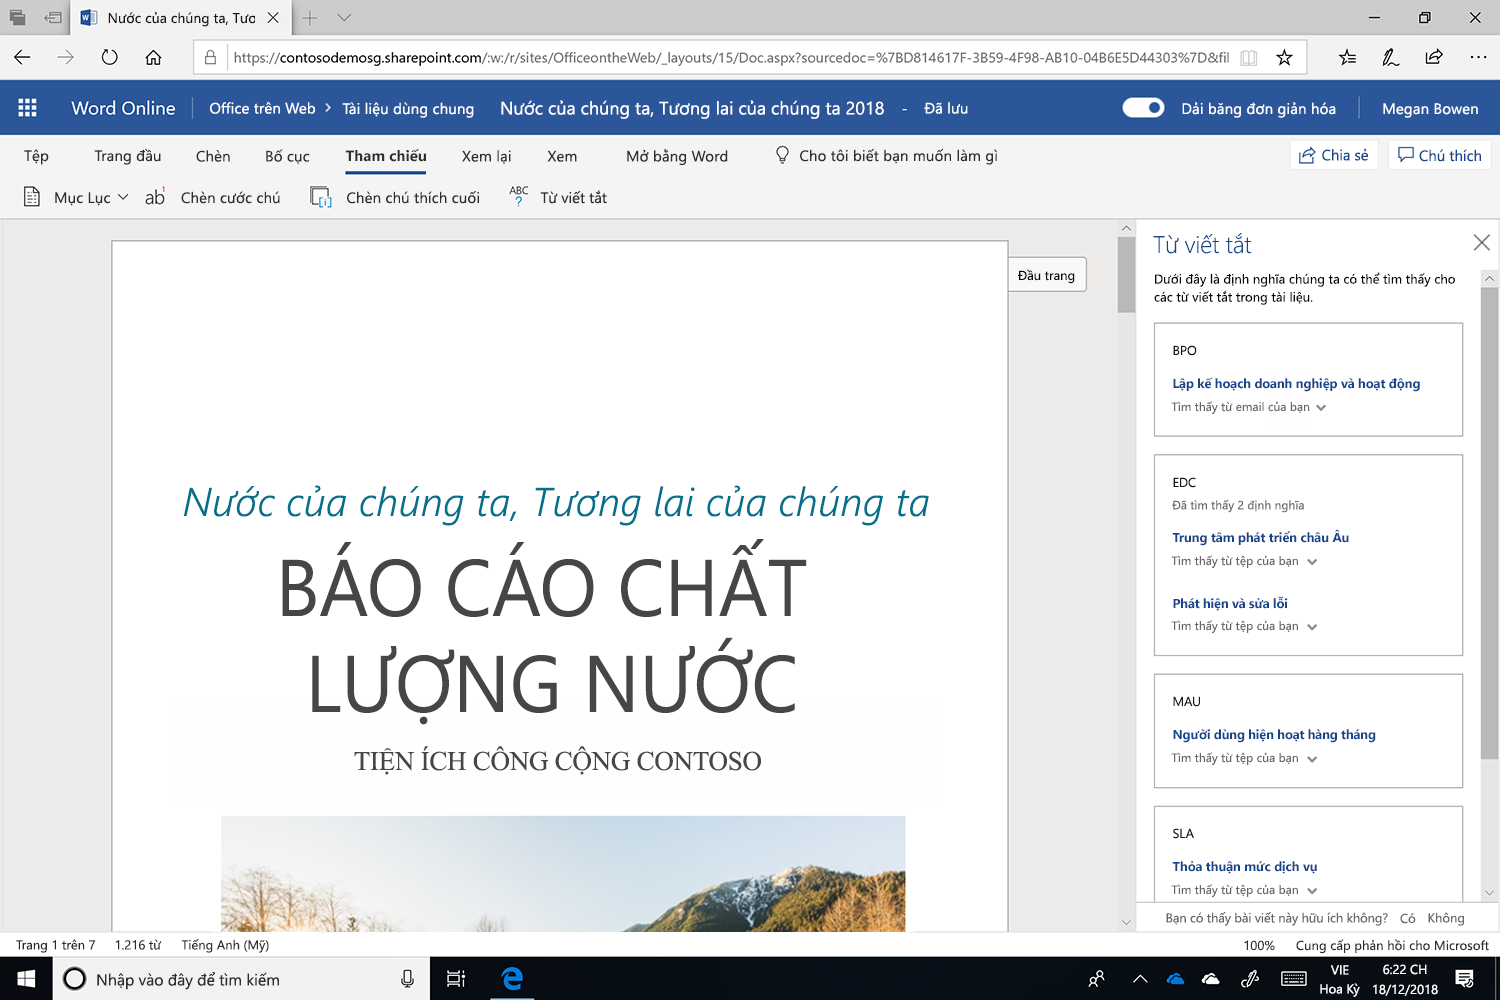This screenshot has height=1000, width=1500.
Task: Open the Action Center notifications
Action: click(1465, 979)
